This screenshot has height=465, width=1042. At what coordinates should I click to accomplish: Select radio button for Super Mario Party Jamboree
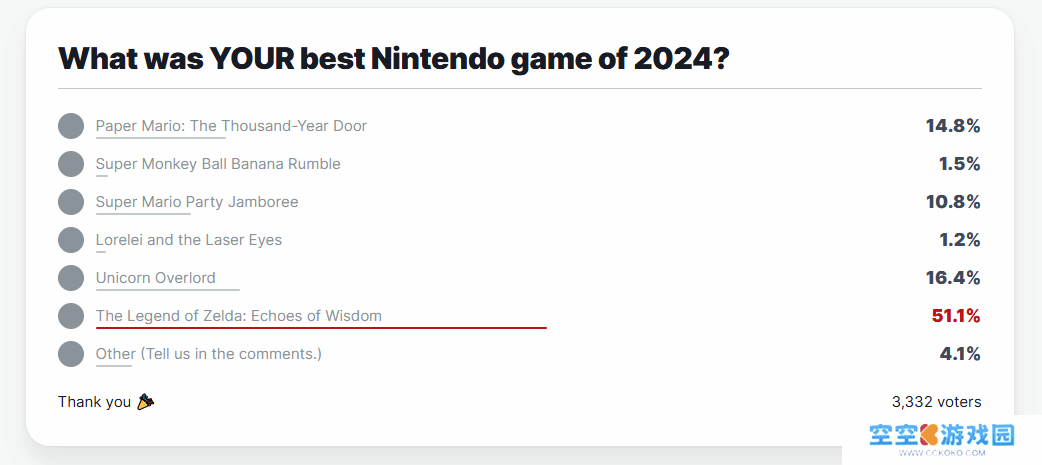(x=71, y=202)
